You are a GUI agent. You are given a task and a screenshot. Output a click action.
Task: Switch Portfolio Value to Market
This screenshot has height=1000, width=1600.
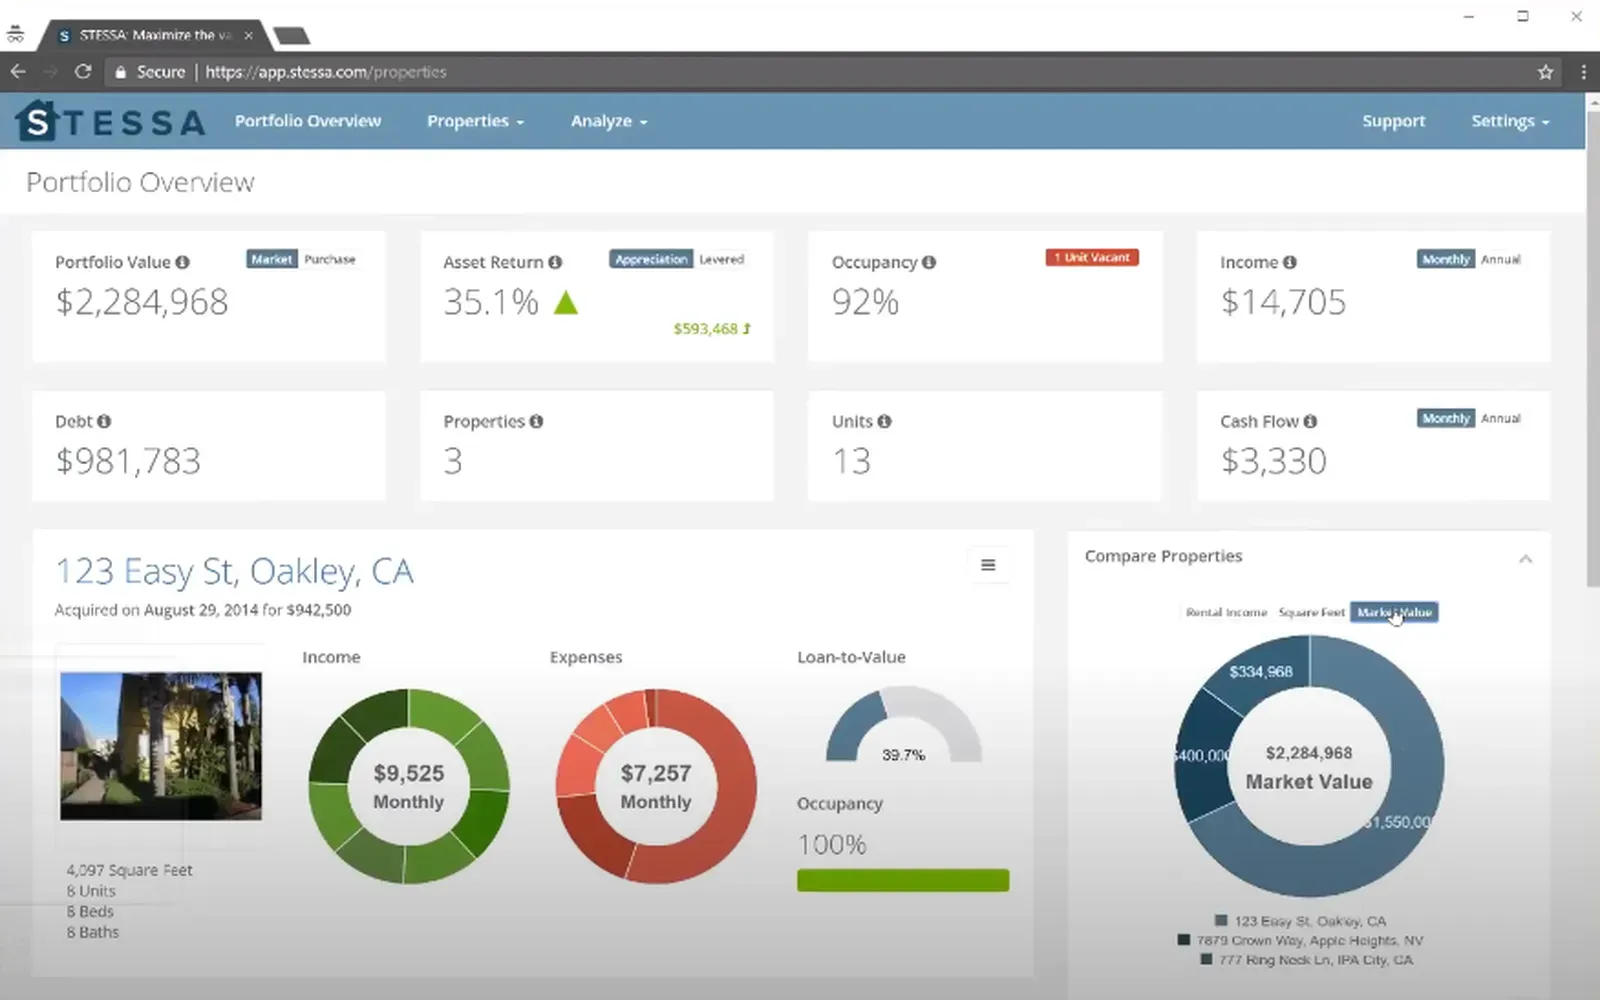pyautogui.click(x=272, y=259)
